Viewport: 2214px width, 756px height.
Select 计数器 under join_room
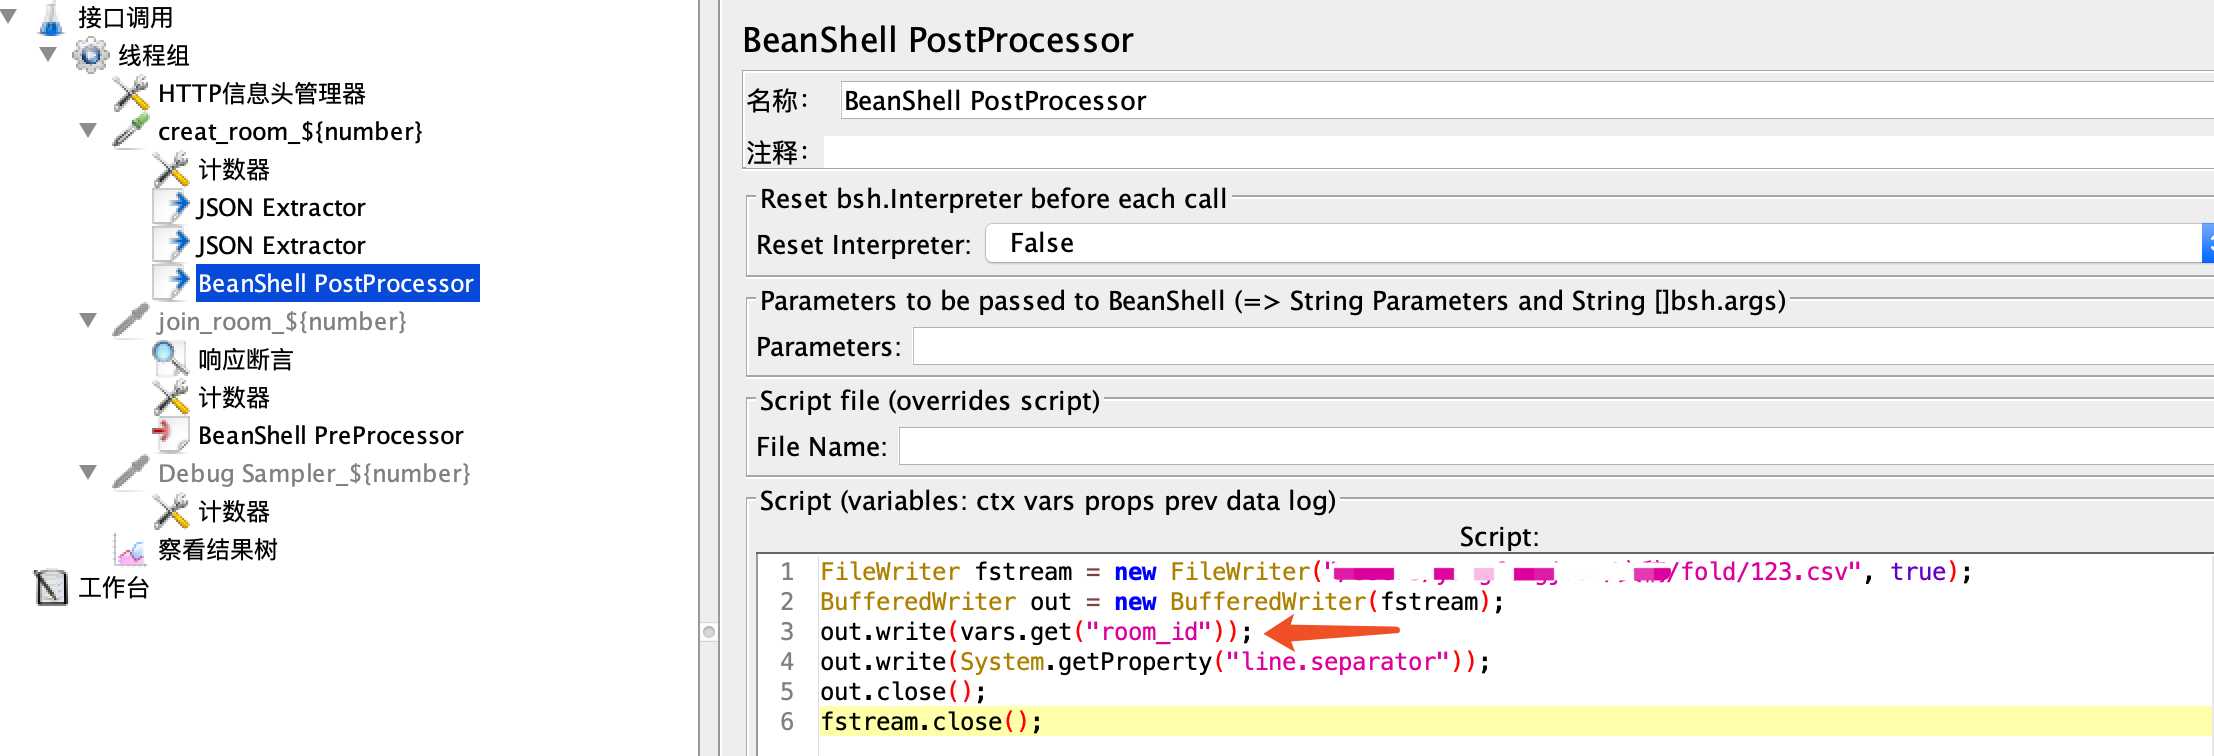coord(234,398)
